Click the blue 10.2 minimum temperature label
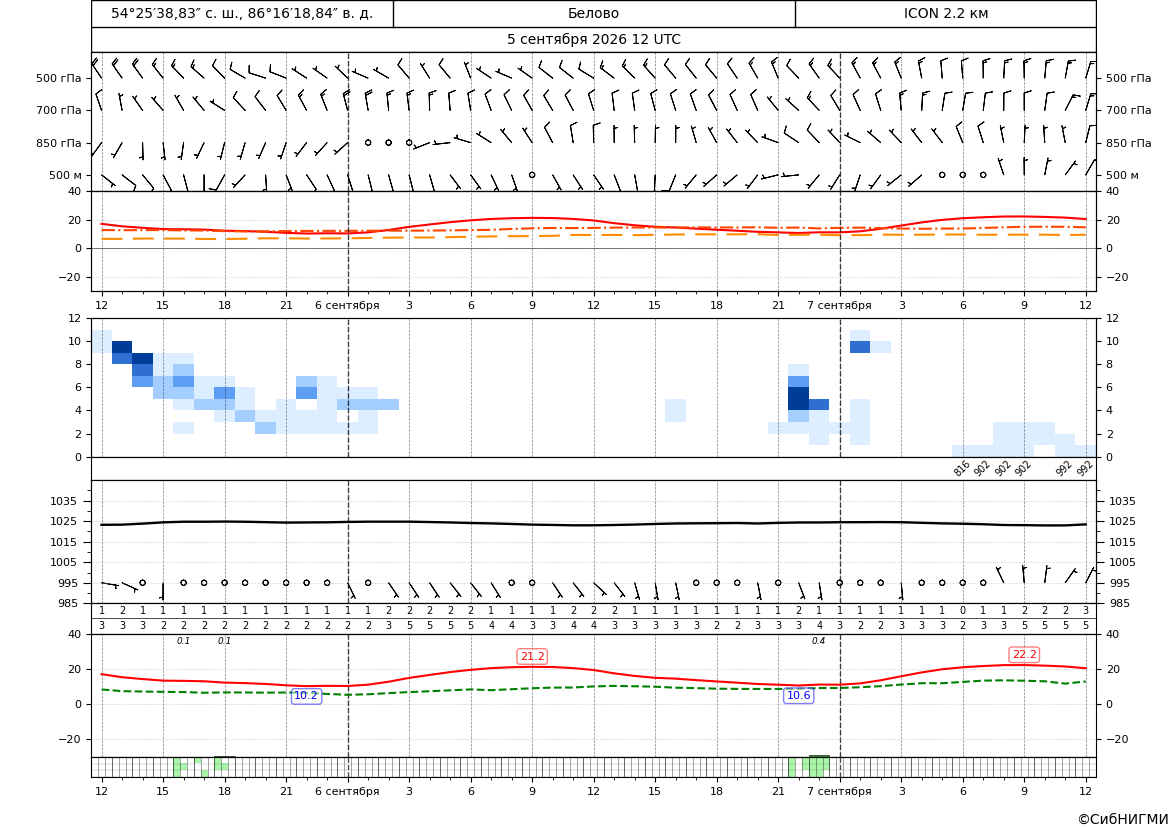 pyautogui.click(x=306, y=696)
